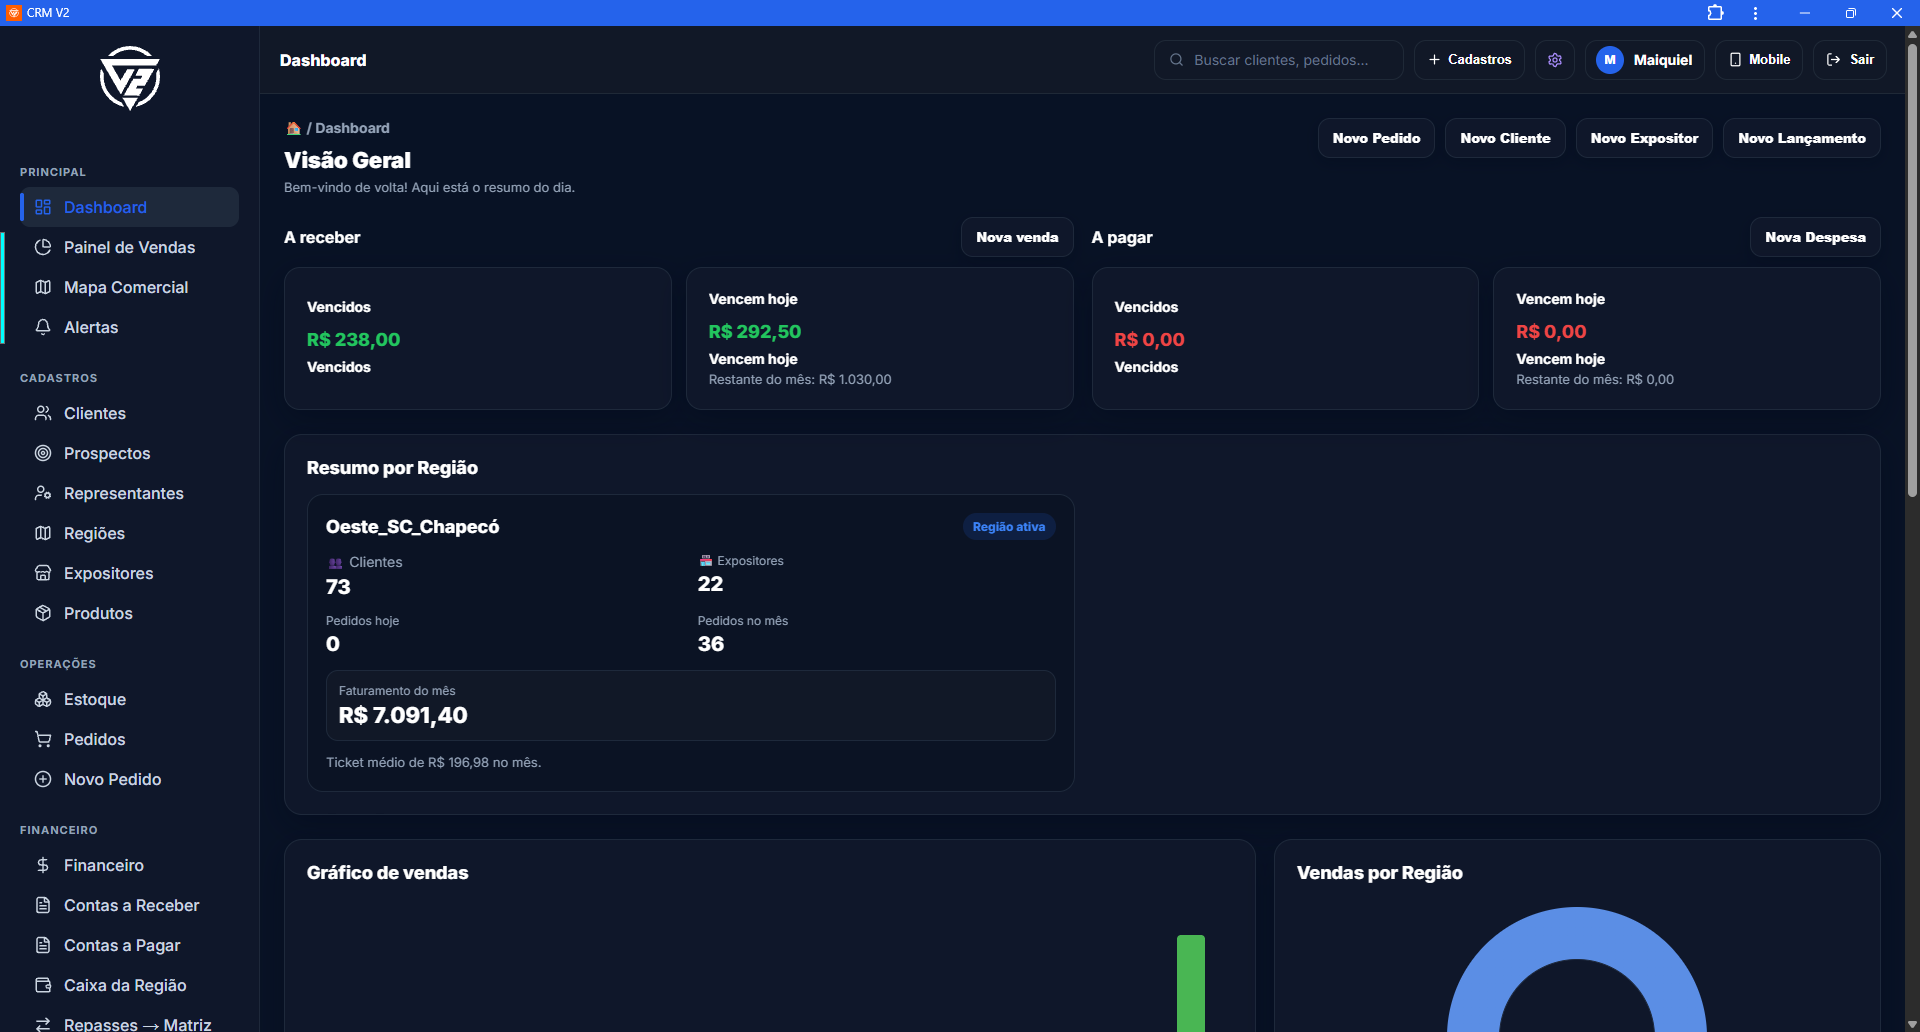Click the M user avatar
Viewport: 1920px width, 1032px height.
click(1610, 60)
